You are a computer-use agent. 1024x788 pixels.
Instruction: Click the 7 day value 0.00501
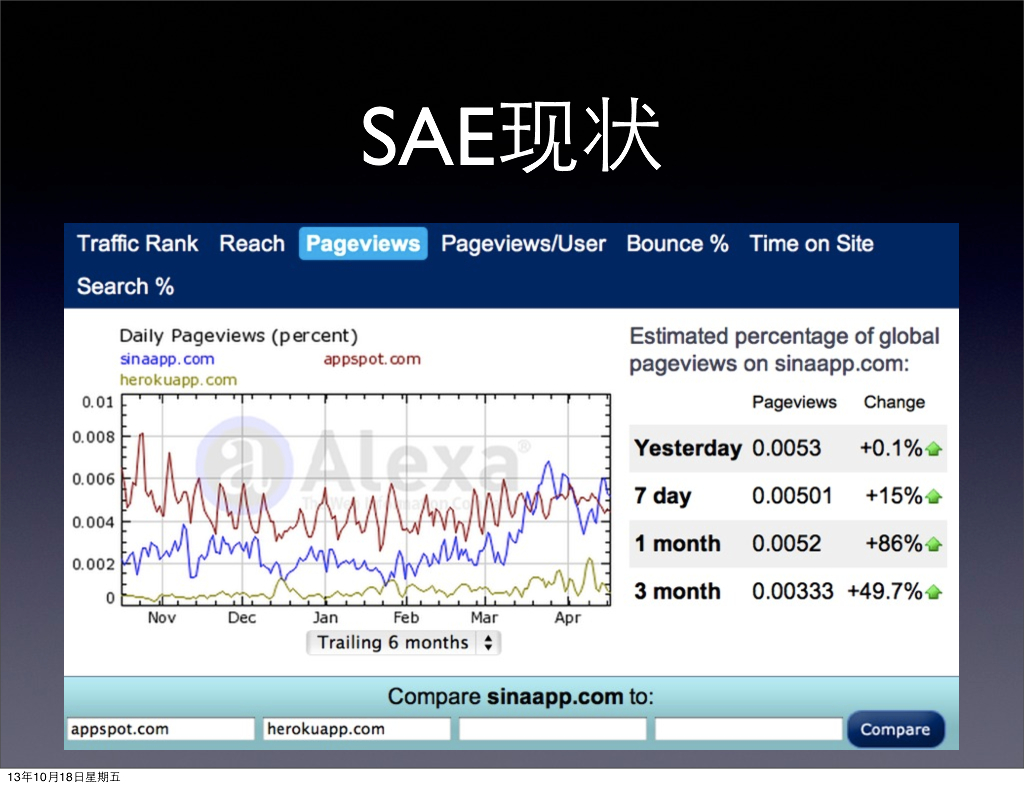click(792, 496)
